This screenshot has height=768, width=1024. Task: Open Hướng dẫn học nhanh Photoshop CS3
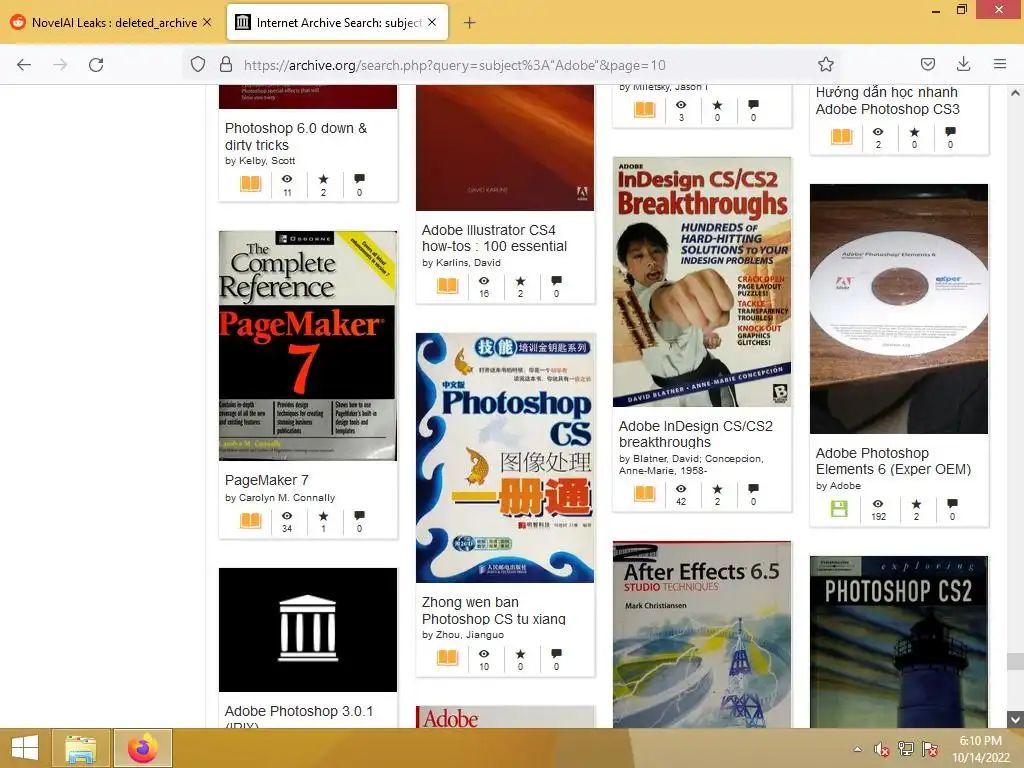pyautogui.click(x=888, y=101)
